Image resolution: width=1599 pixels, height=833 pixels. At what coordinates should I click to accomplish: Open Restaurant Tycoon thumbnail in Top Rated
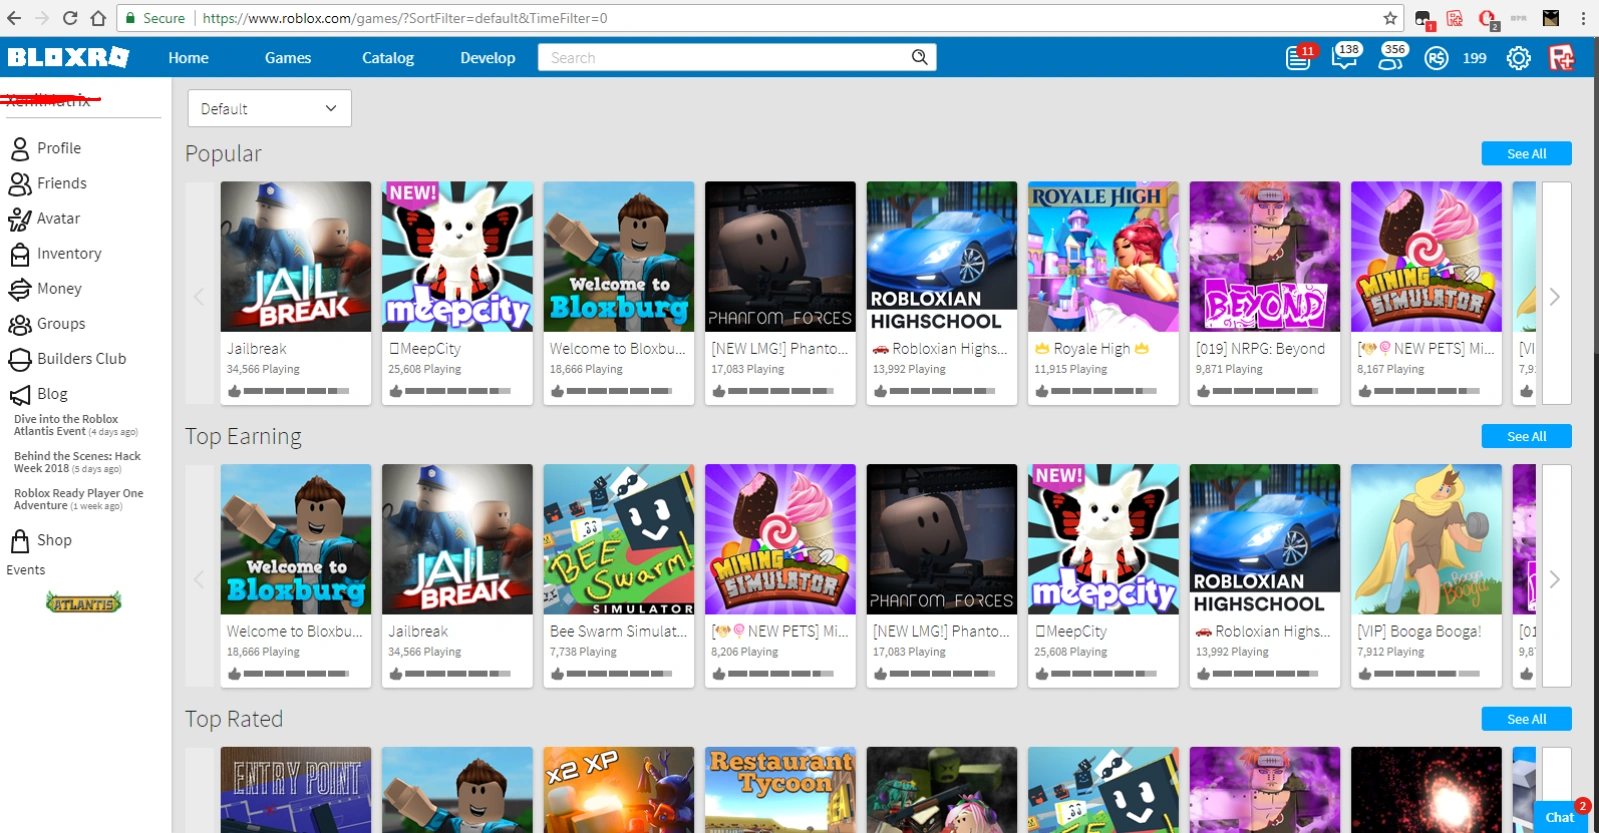[780, 790]
